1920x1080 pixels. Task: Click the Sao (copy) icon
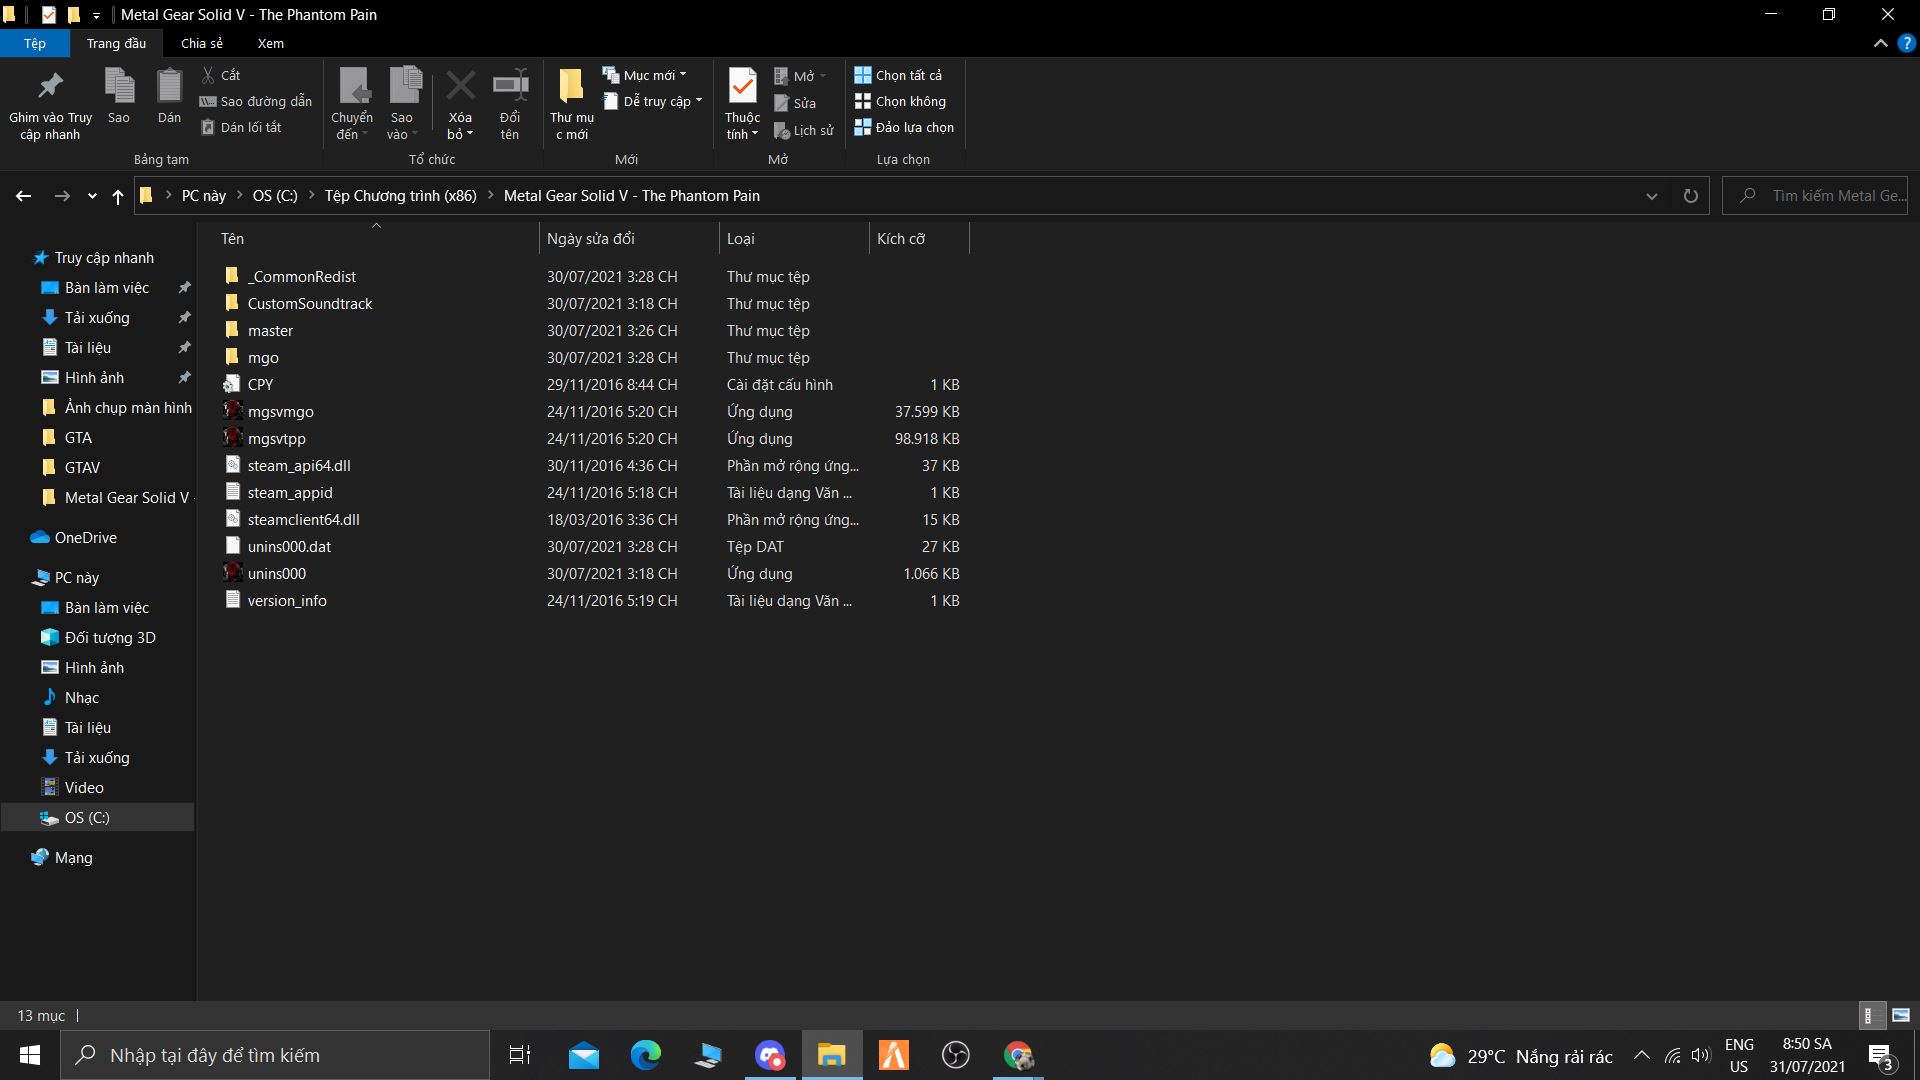(119, 95)
